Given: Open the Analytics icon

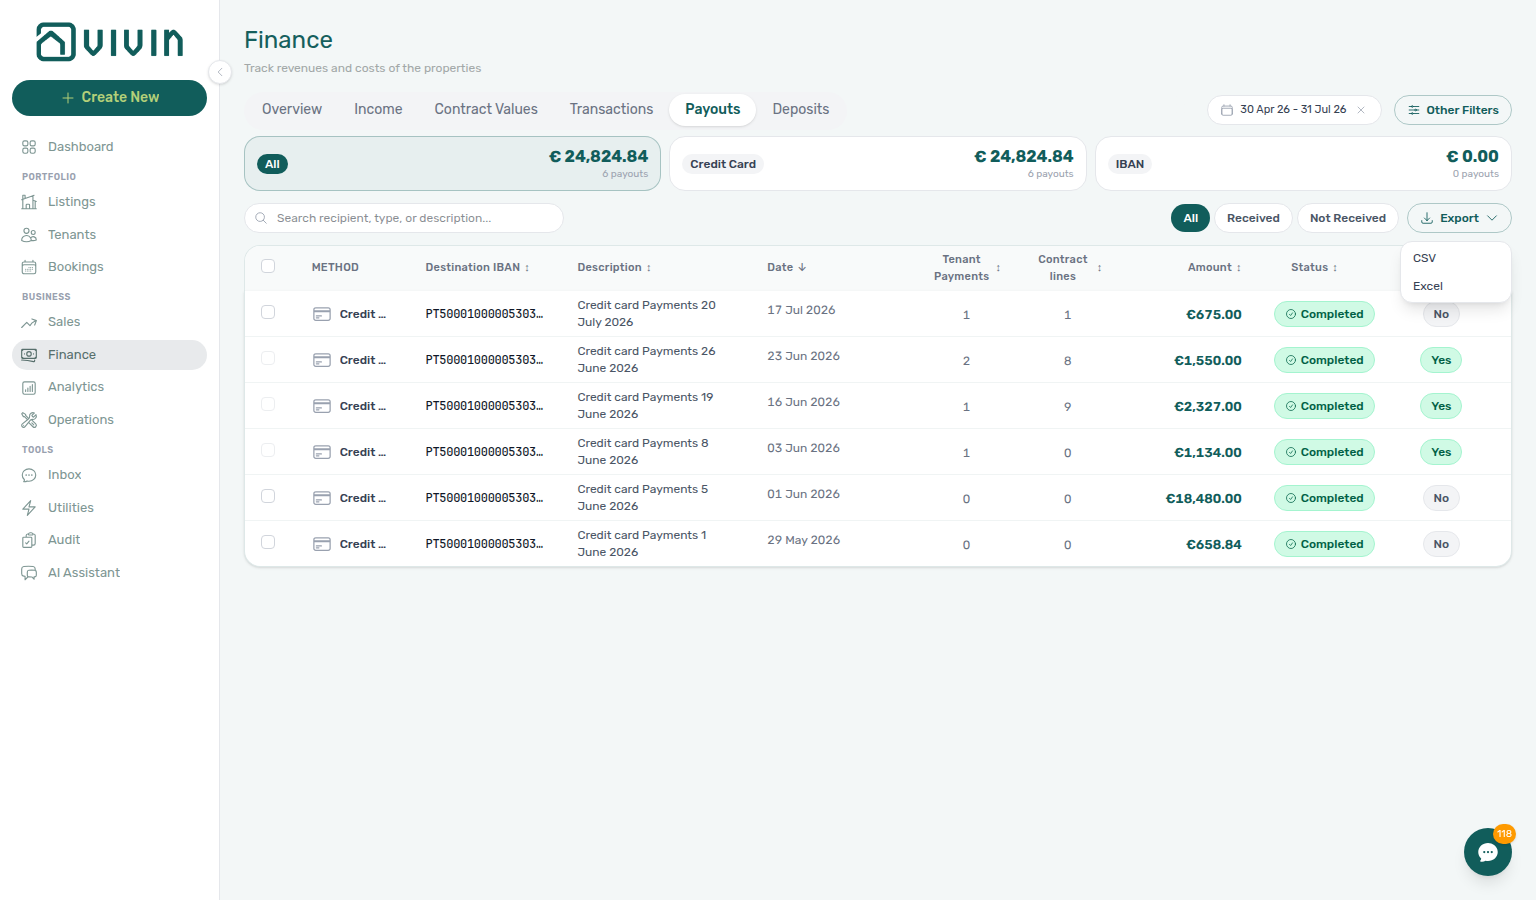Looking at the screenshot, I should point(29,387).
